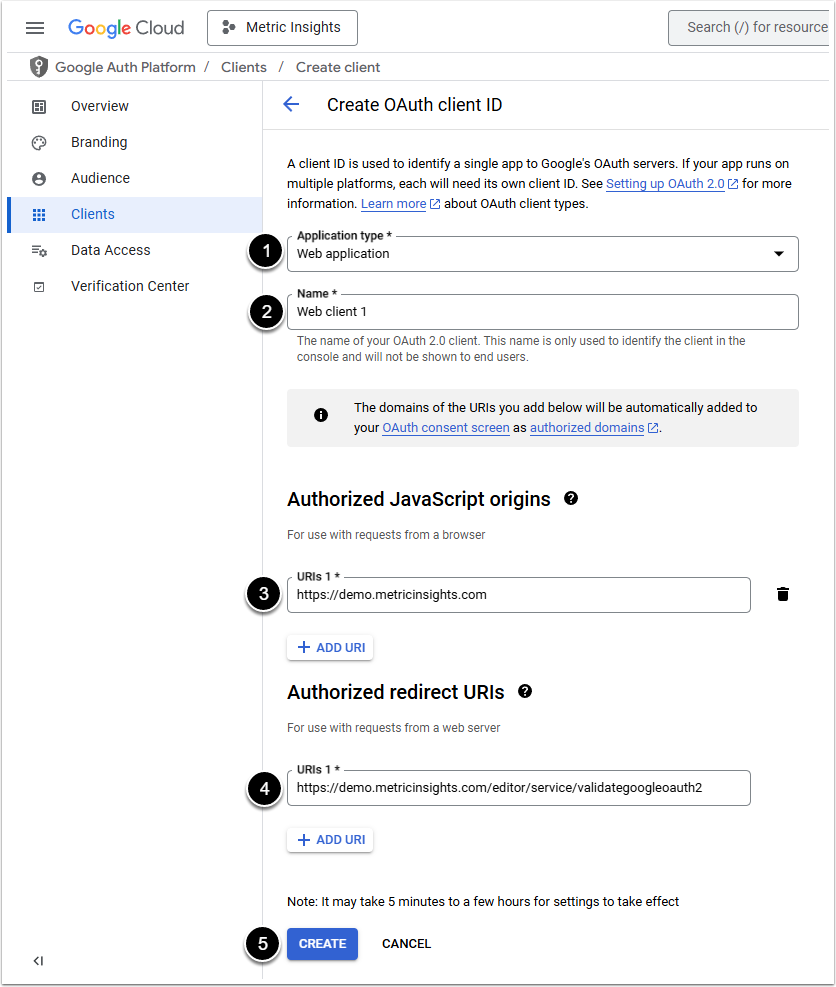Open the Metric Insights project selector
This screenshot has height=987, width=836.
pyautogui.click(x=282, y=28)
